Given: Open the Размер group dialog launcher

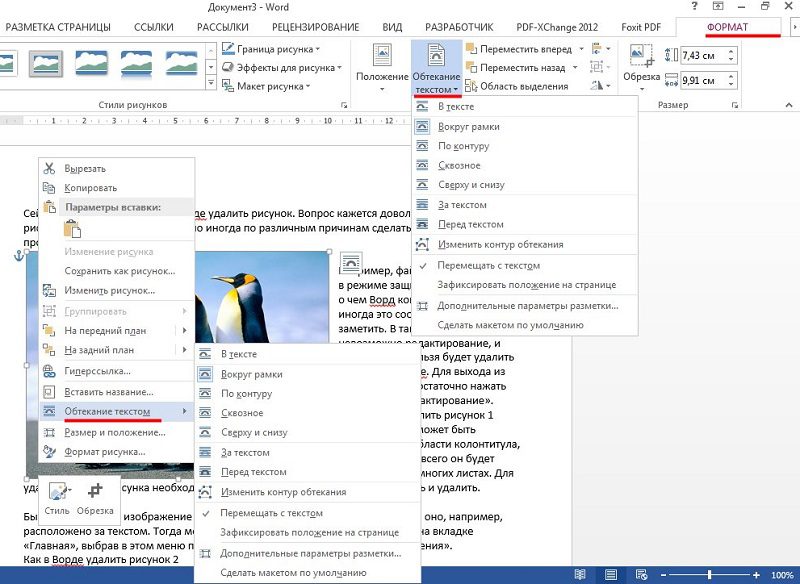Looking at the screenshot, I should click(735, 105).
